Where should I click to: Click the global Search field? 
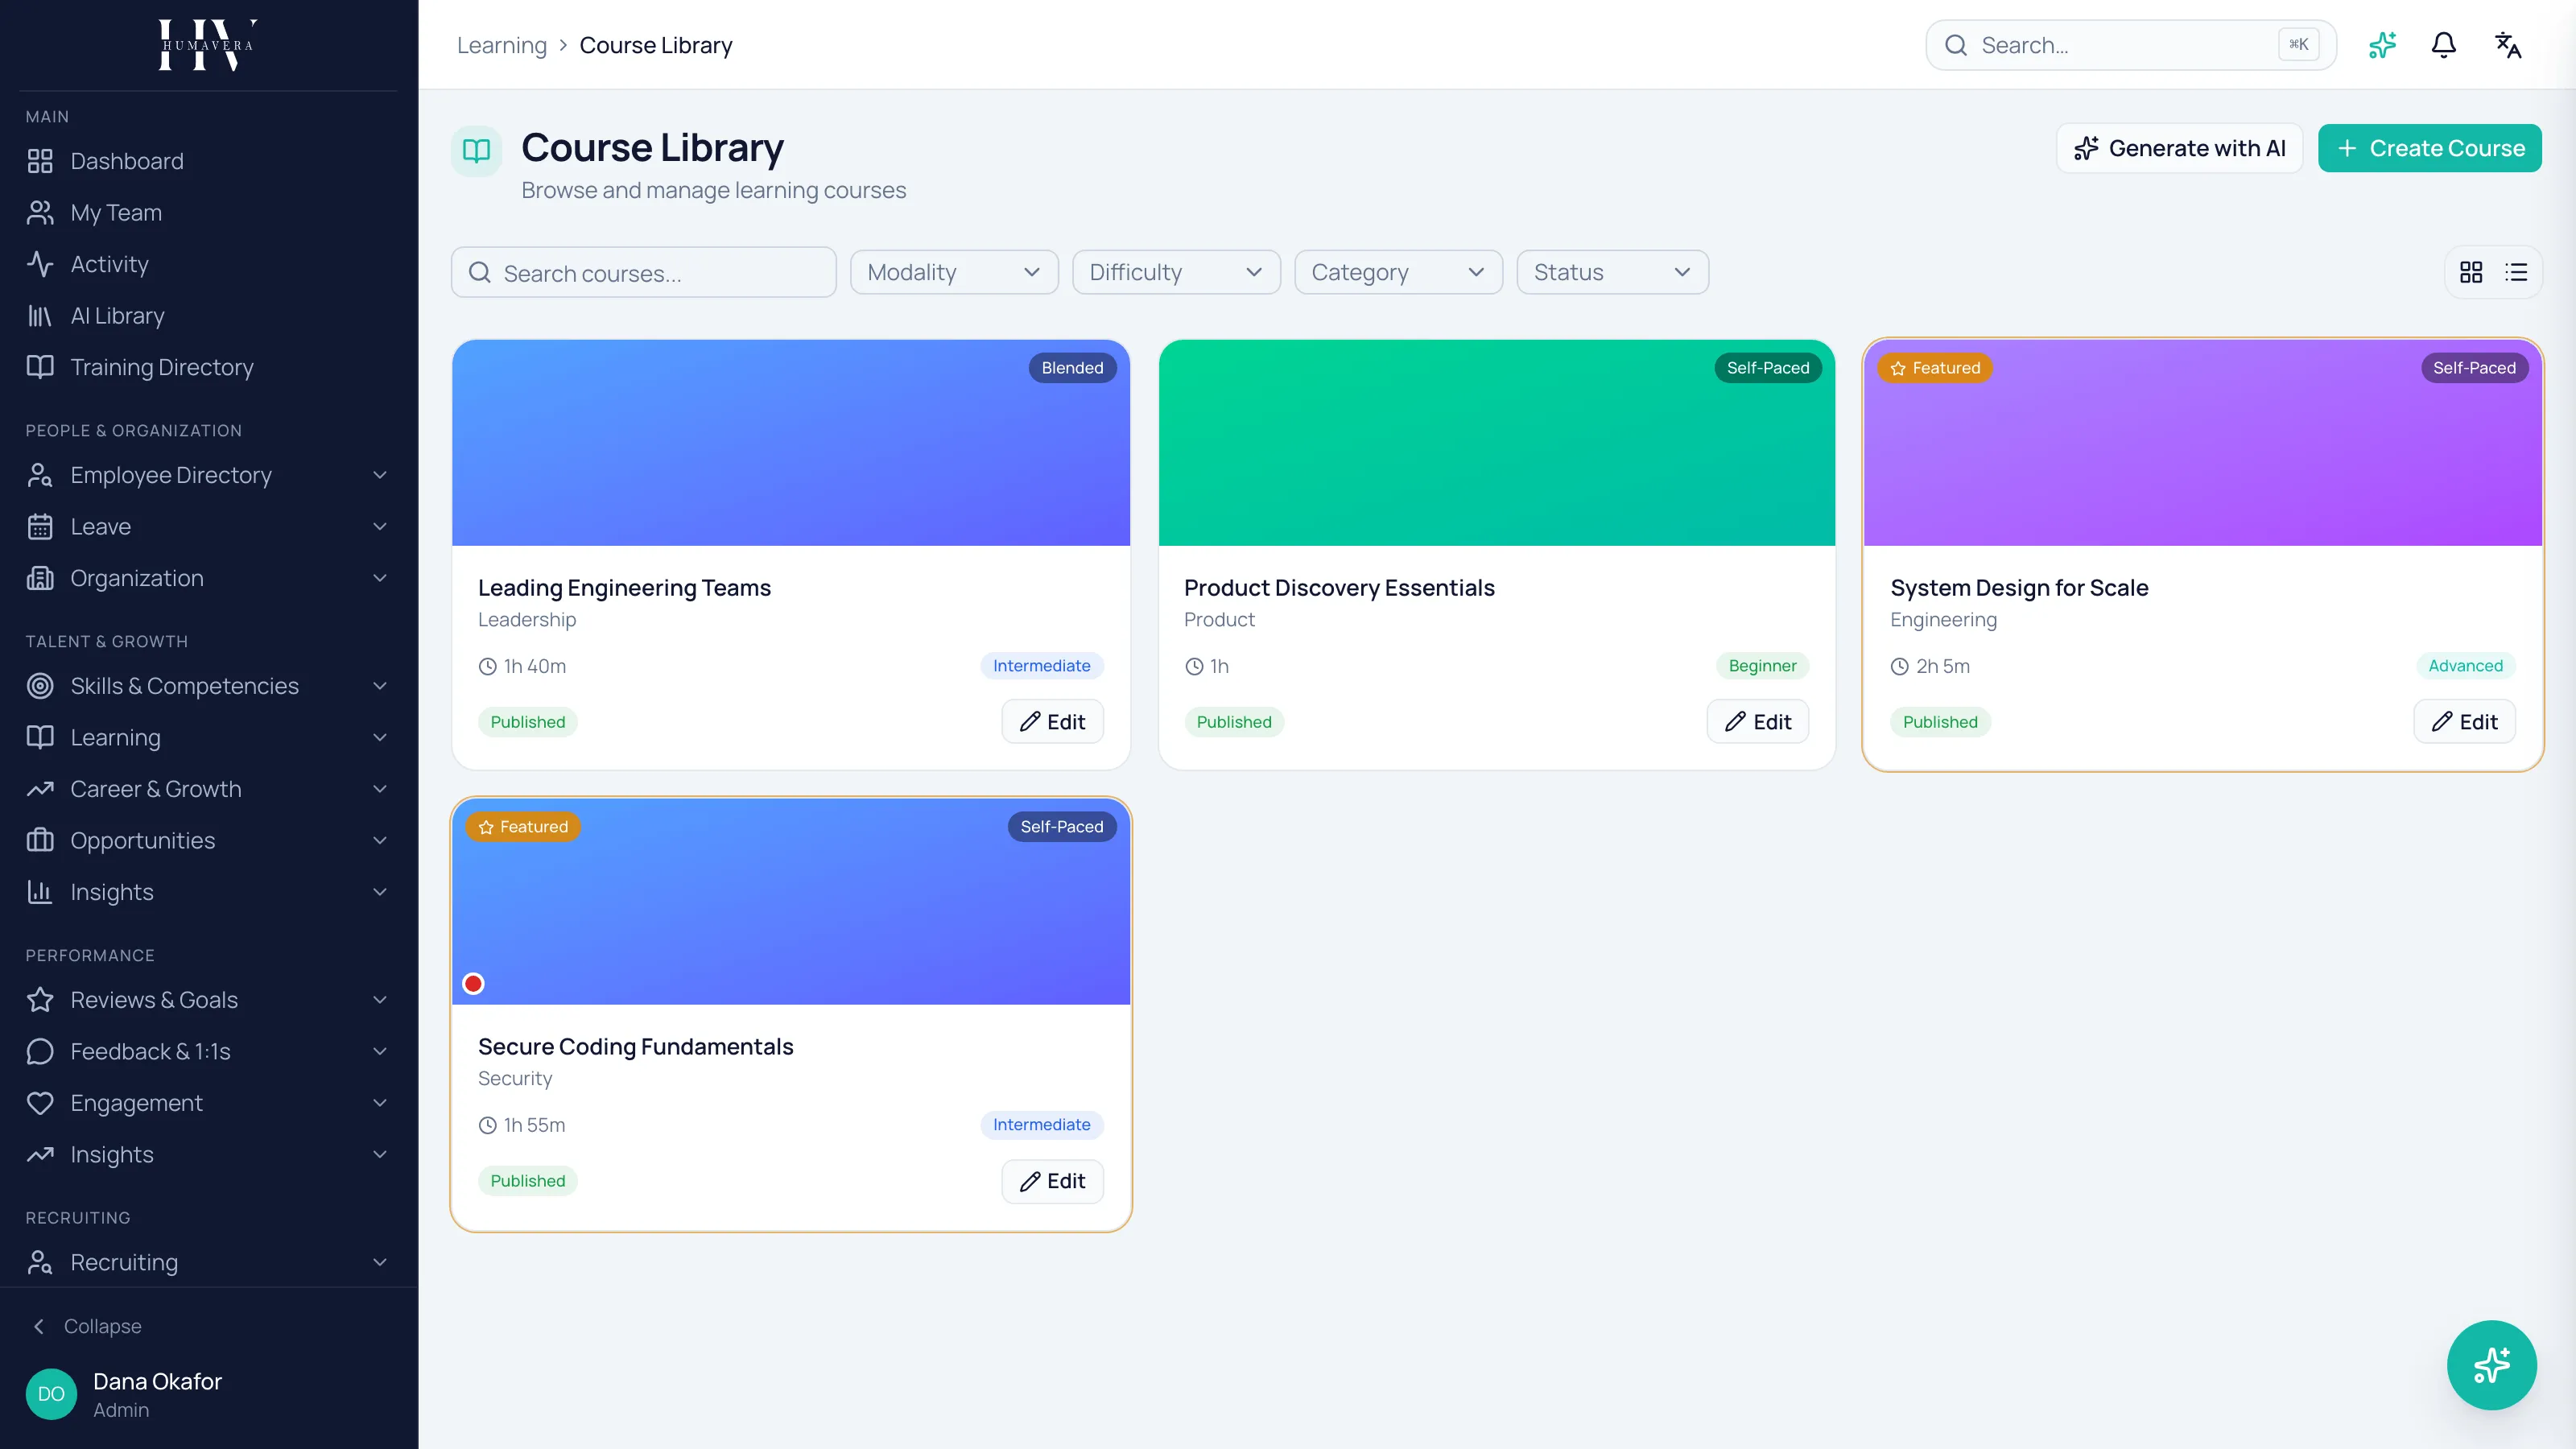2130,45
